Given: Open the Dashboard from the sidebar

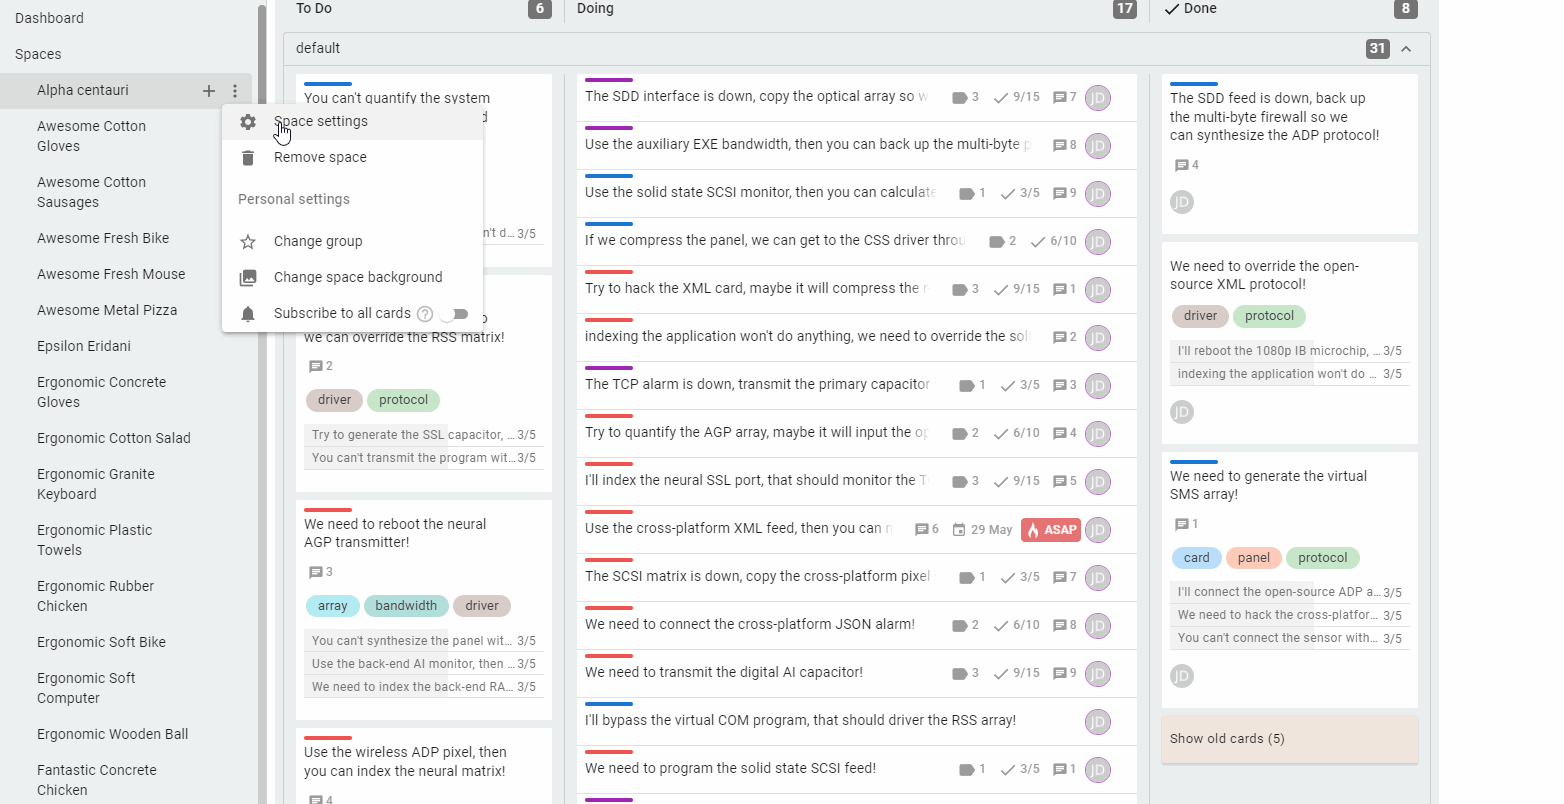Looking at the screenshot, I should click(x=49, y=17).
